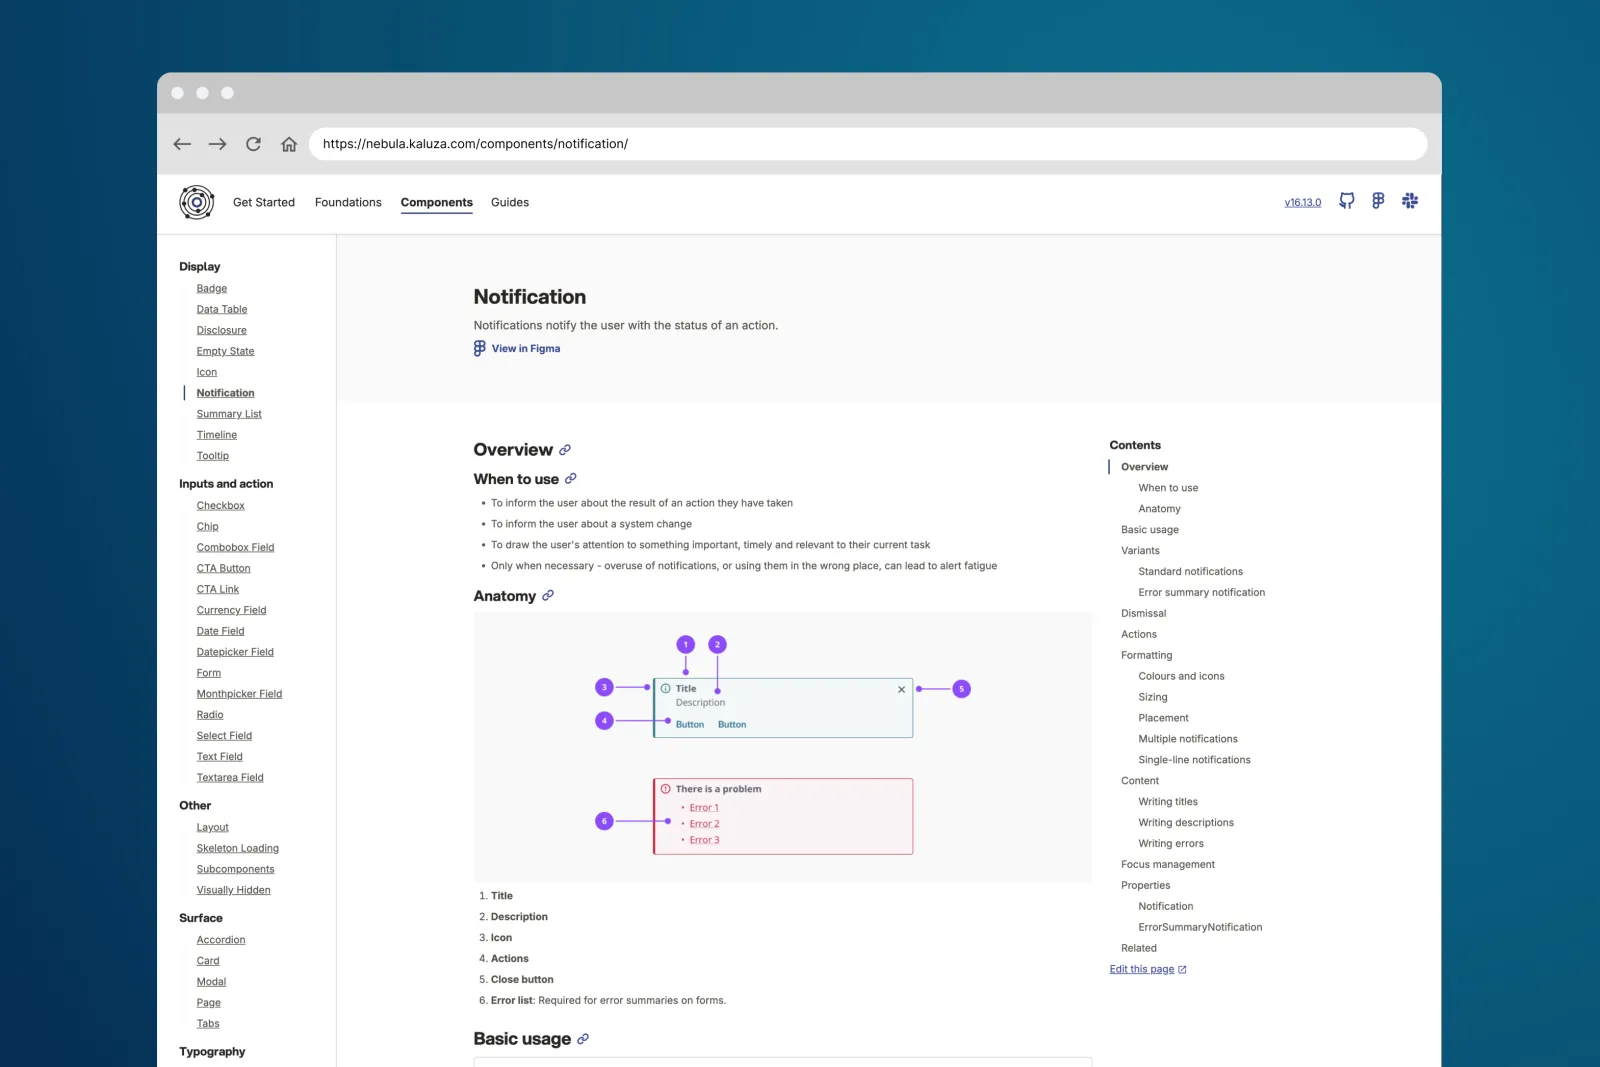Screen dimensions: 1600x1067
Task: Click the external link icon after Edit this page
Action: click(x=1183, y=970)
